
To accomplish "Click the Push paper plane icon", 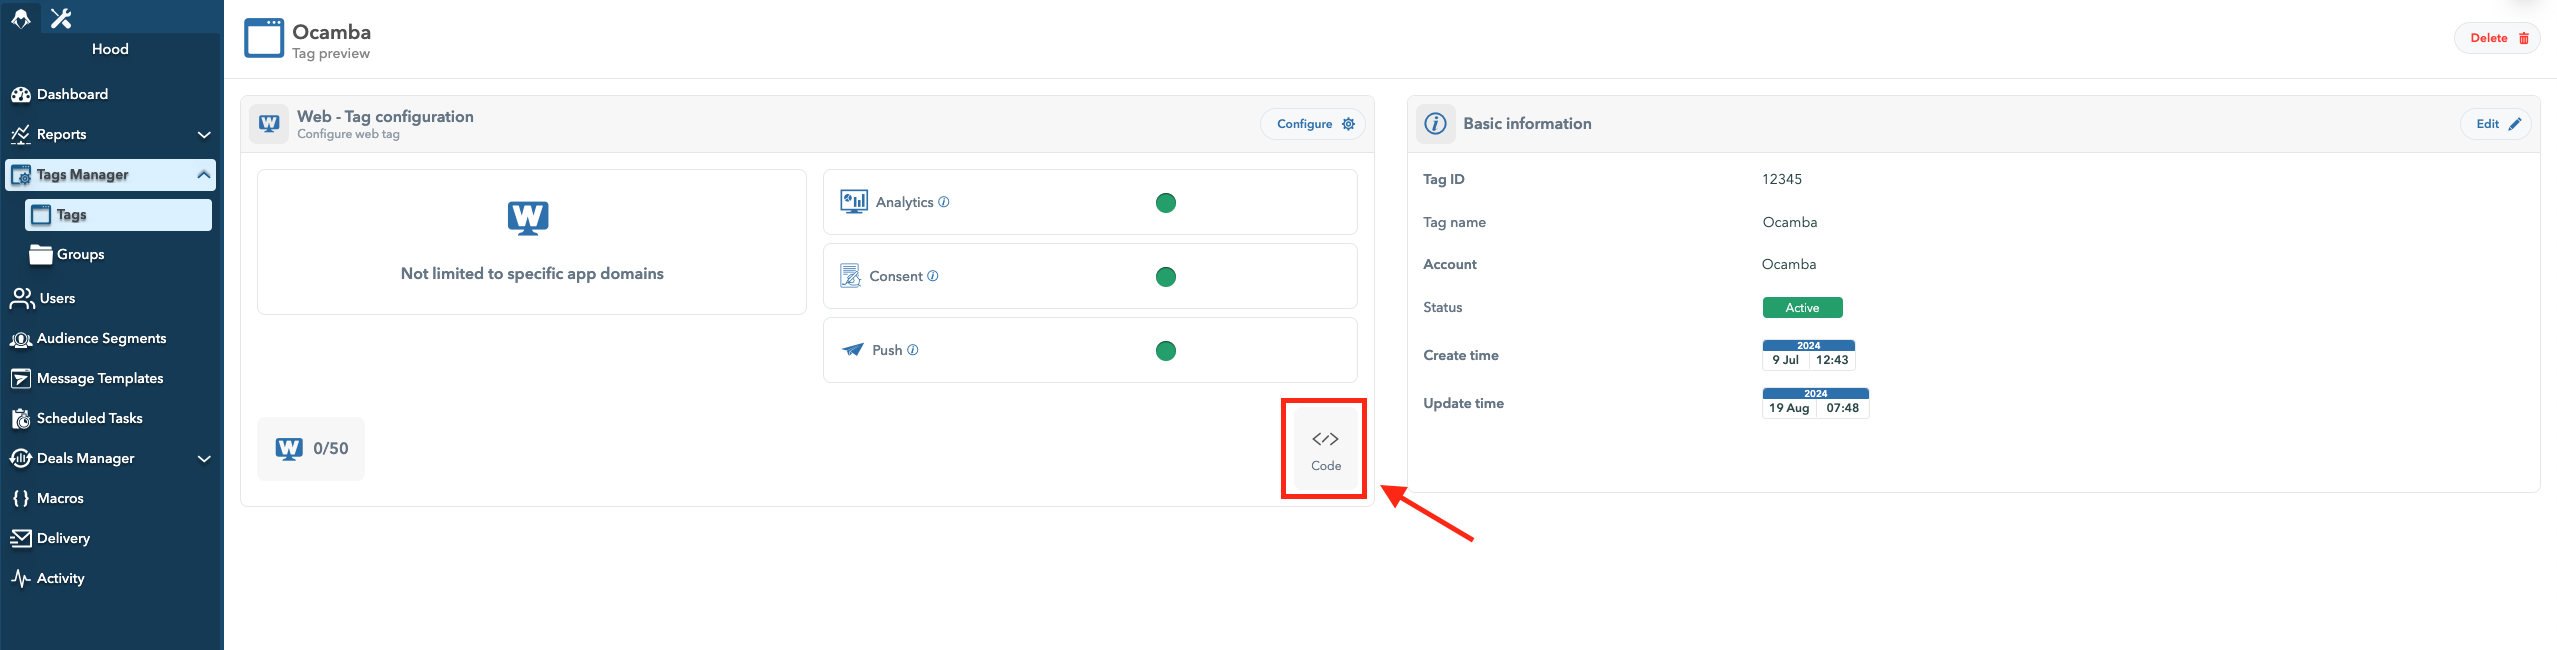I will 852,350.
